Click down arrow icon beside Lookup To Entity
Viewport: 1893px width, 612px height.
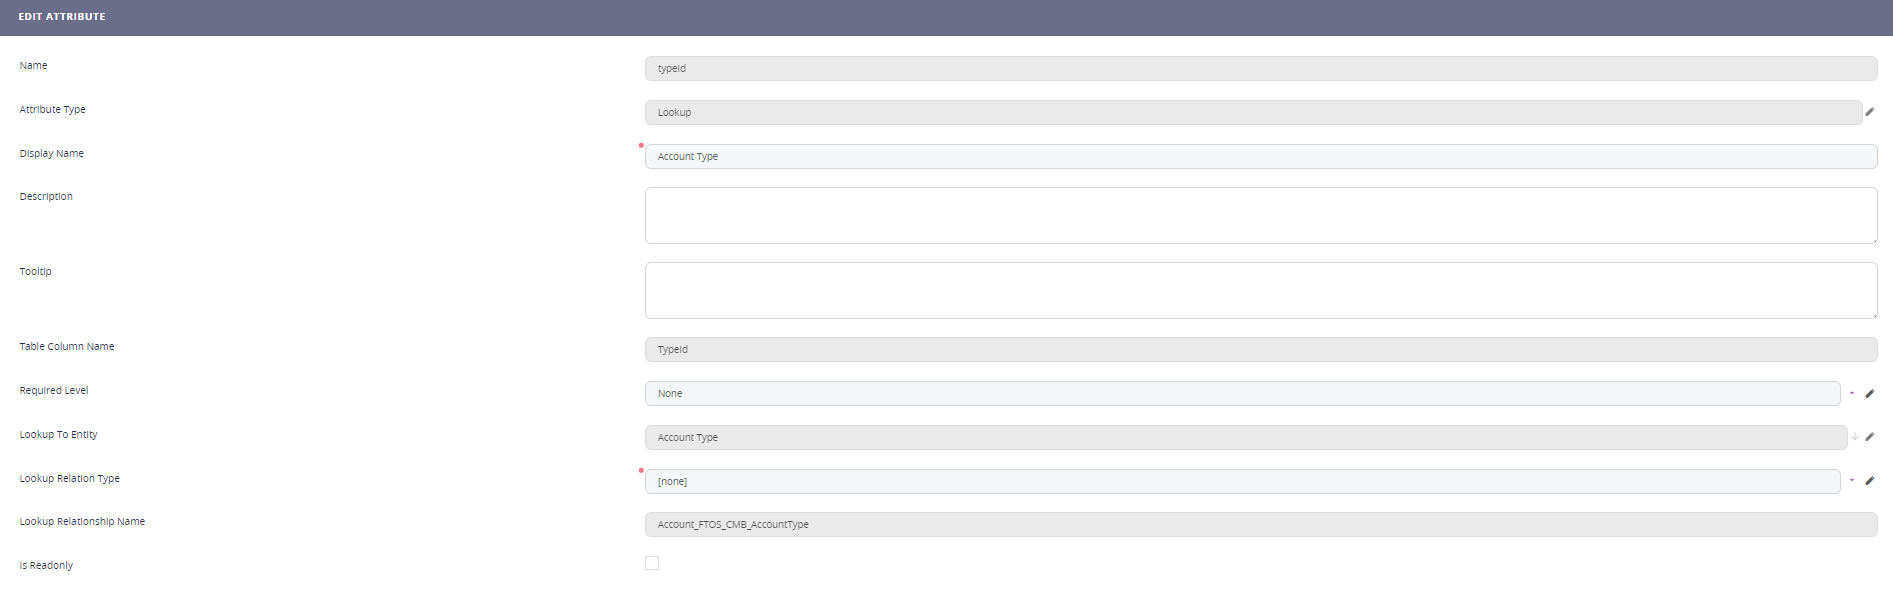[x=1854, y=437]
